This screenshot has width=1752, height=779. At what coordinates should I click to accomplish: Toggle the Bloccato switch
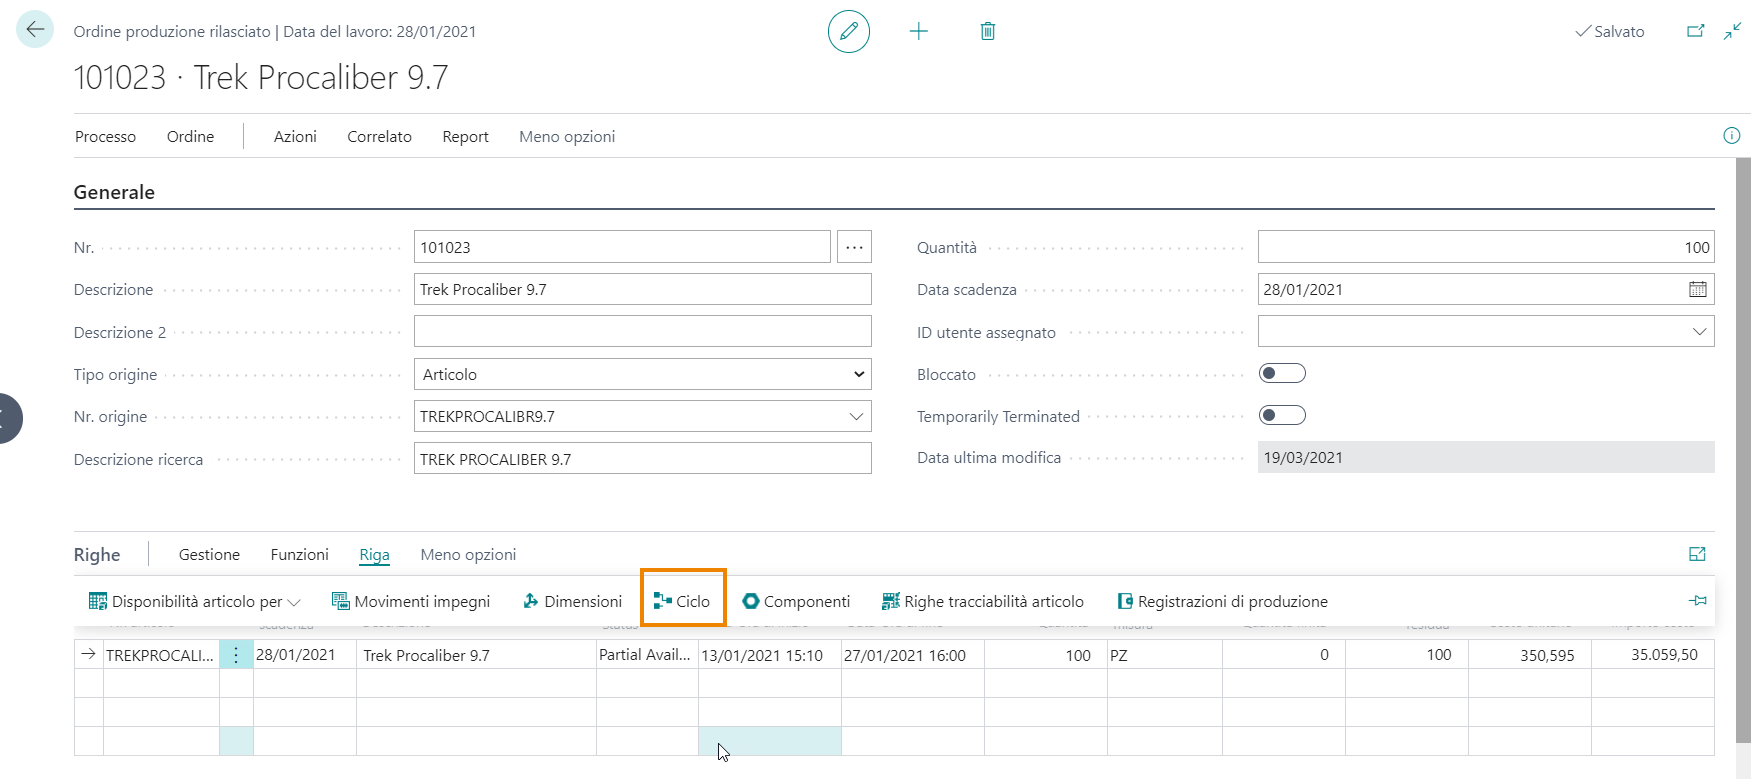(x=1282, y=373)
